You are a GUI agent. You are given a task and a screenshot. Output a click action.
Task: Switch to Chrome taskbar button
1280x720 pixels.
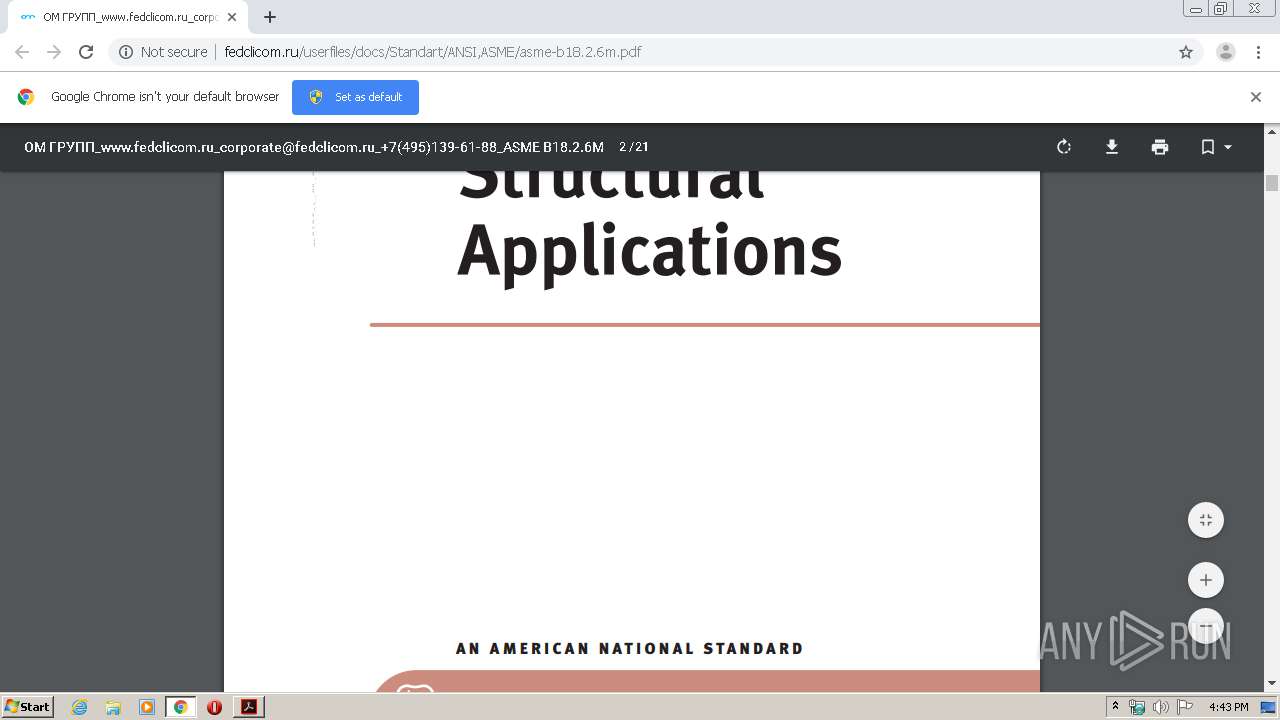181,707
